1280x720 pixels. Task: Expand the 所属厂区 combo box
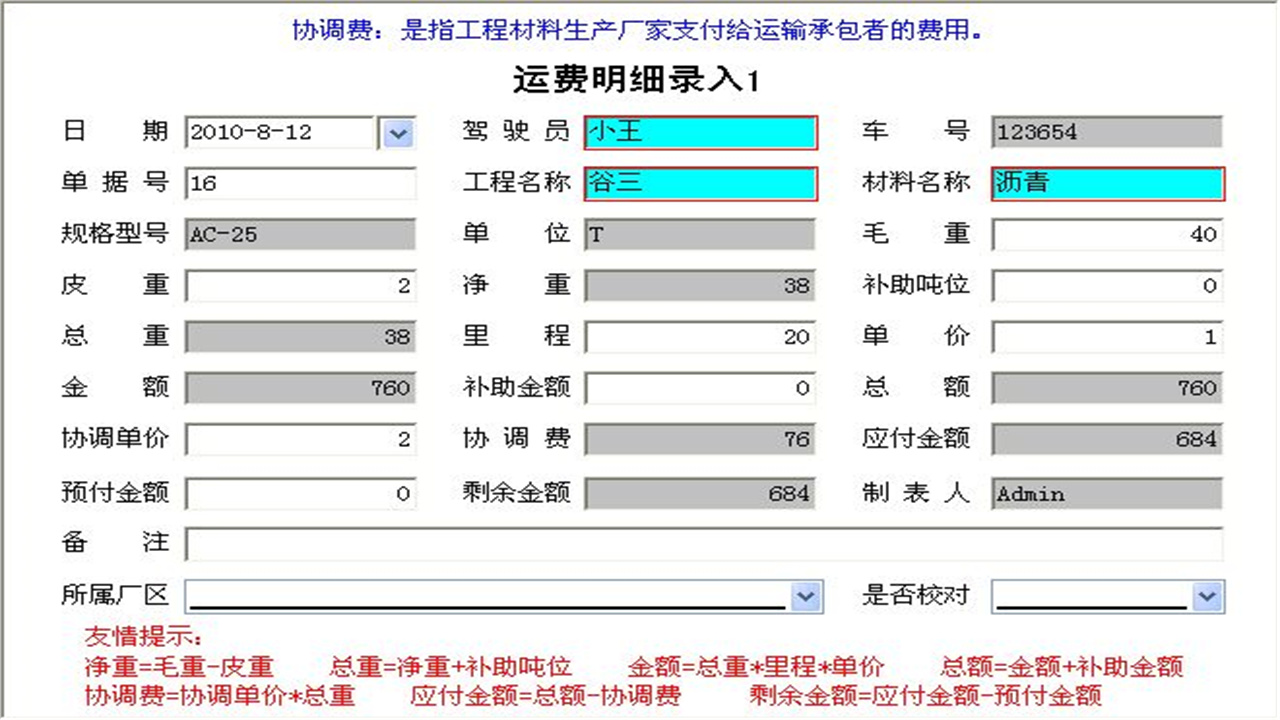808,596
